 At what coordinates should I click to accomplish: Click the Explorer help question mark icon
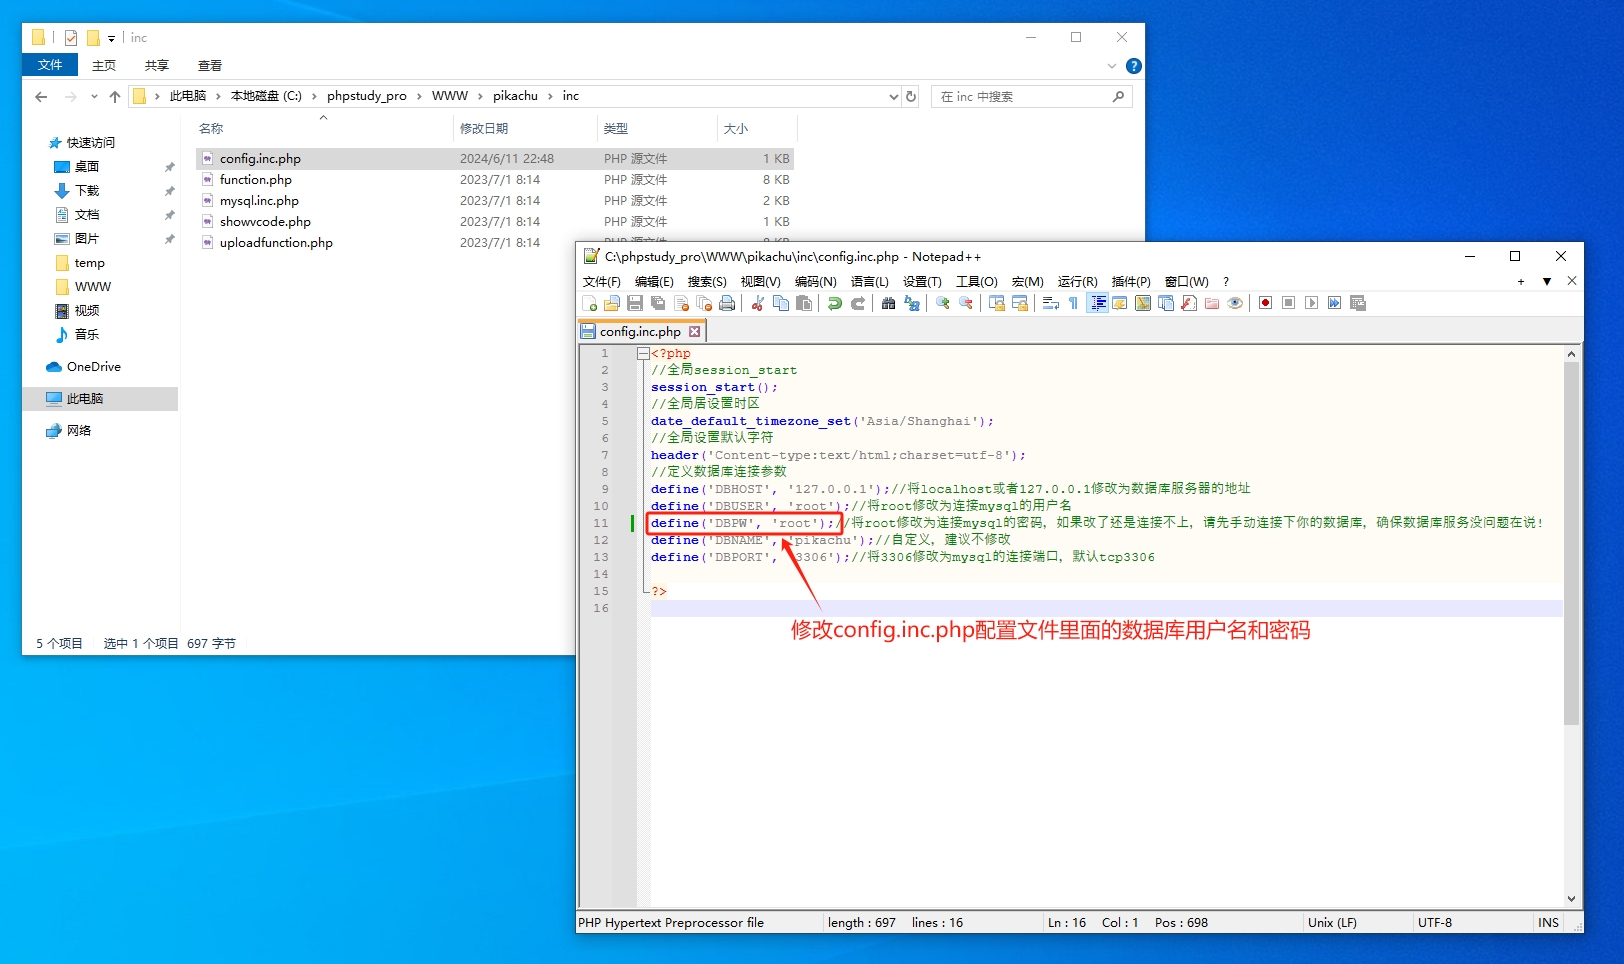coord(1133,66)
